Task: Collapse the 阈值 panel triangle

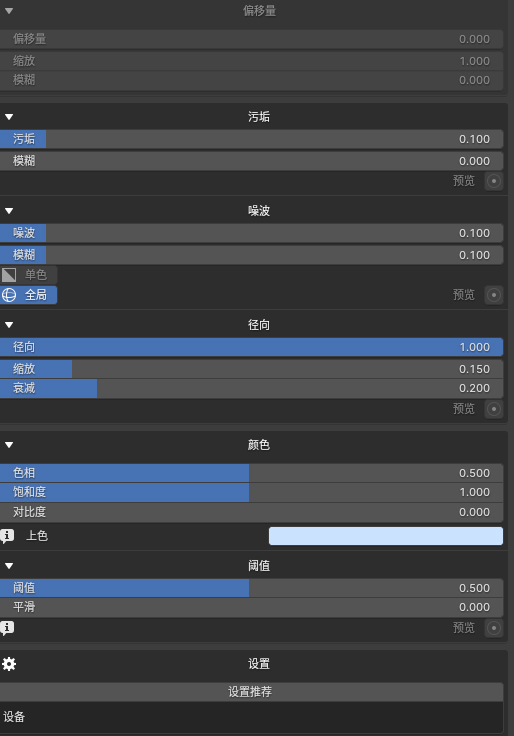Action: [x=9, y=566]
